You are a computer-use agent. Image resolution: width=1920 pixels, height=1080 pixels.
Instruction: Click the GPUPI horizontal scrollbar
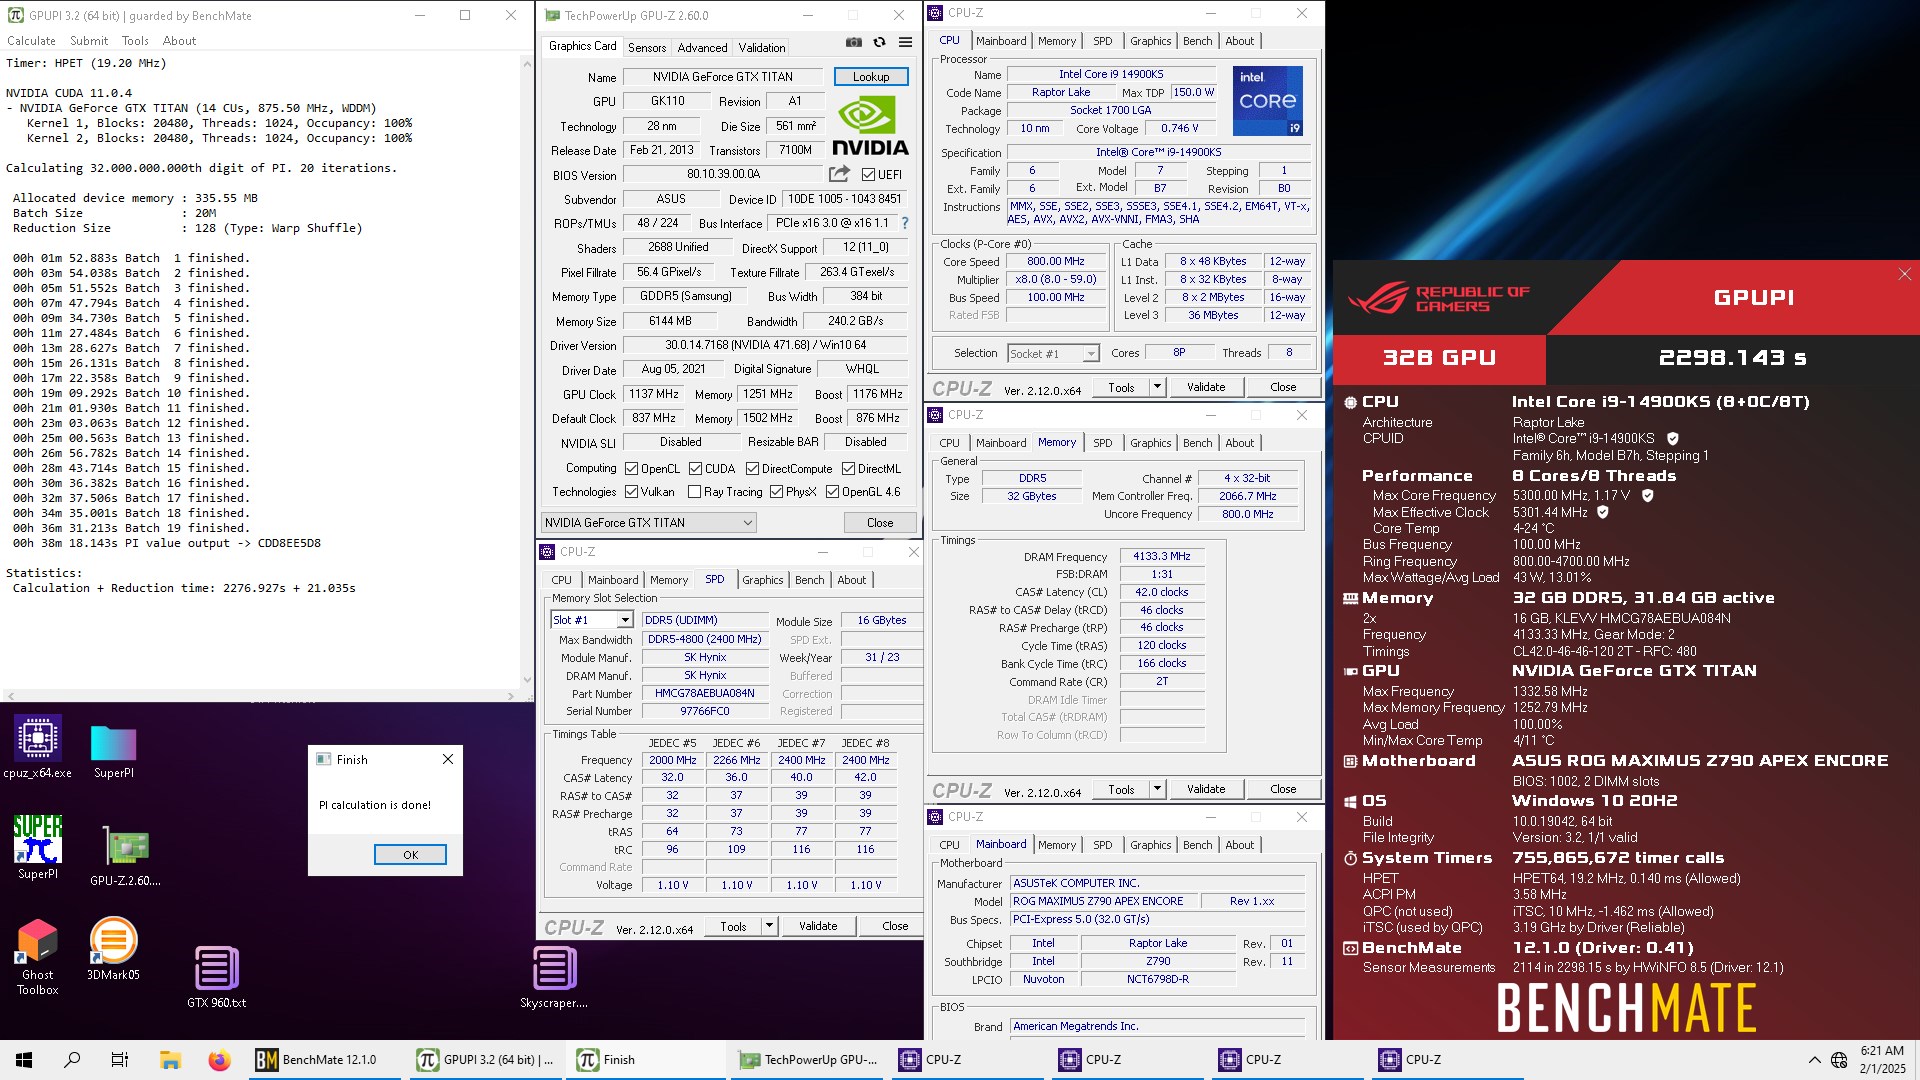(x=260, y=696)
